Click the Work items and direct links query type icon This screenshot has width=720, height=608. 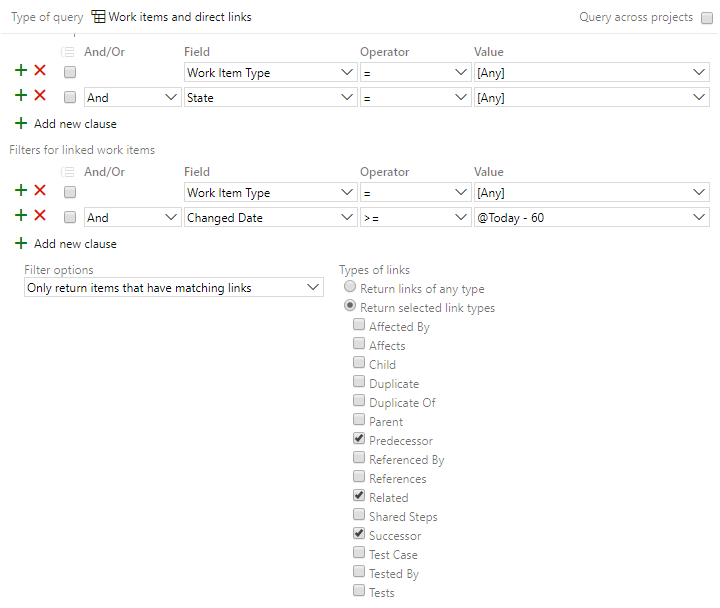(98, 17)
